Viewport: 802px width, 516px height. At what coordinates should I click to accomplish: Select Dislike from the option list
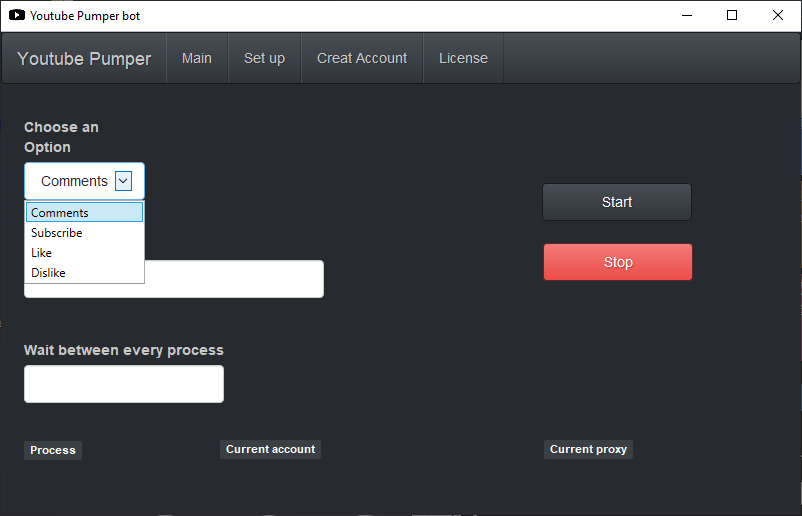(84, 273)
